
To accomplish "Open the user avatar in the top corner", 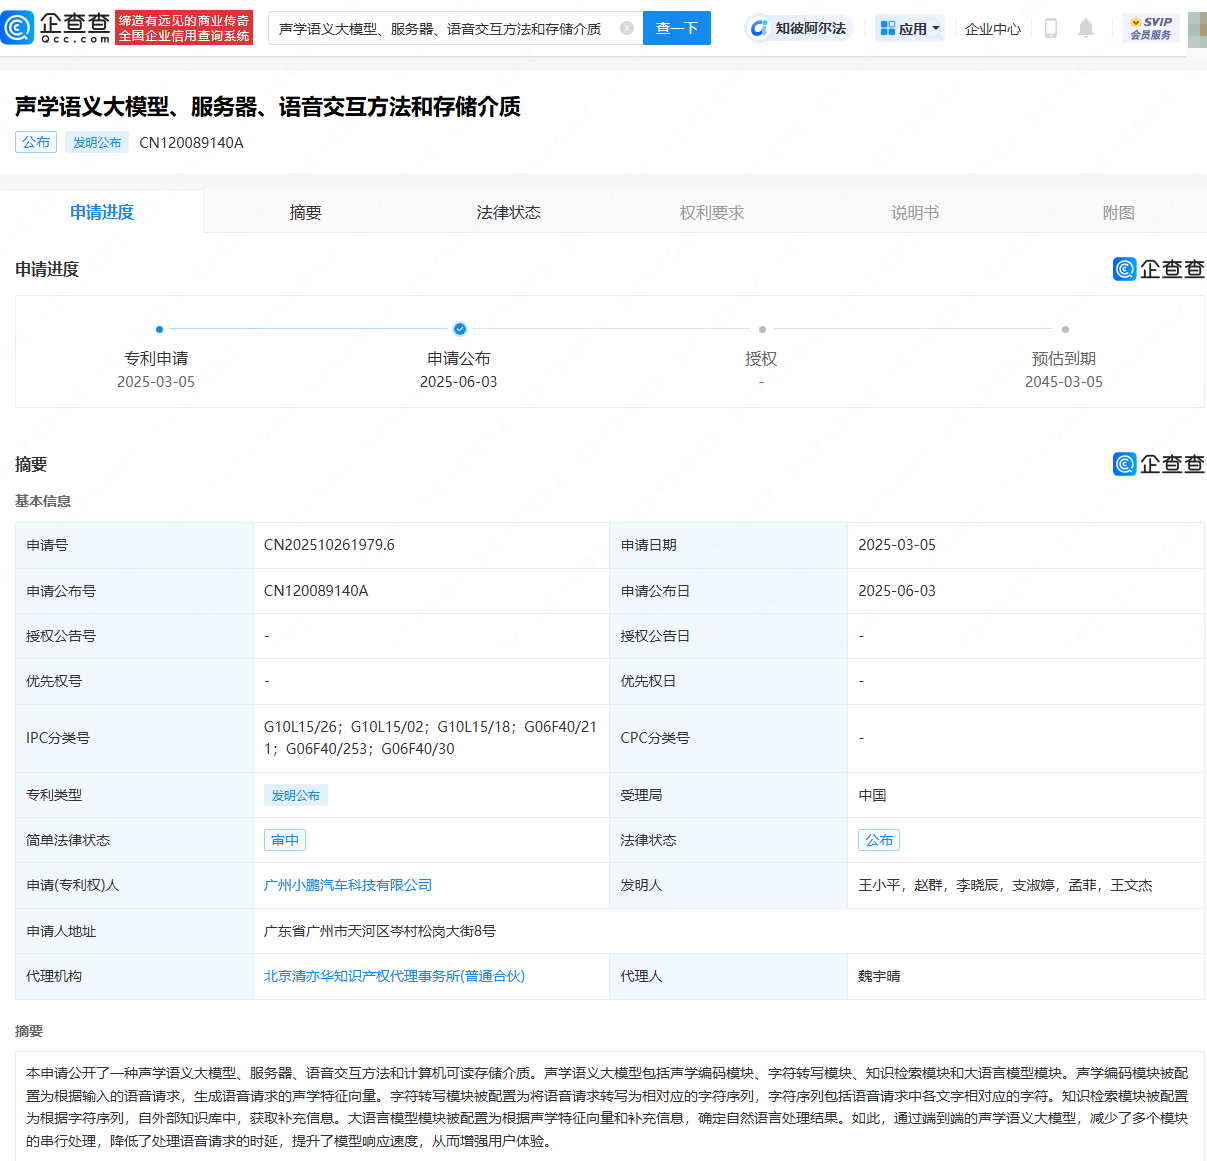I will (1197, 28).
